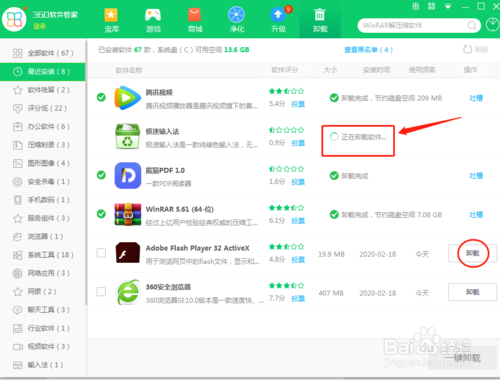Image resolution: width=500 pixels, height=380 pixels.
Task: Select the 卸载 uninstall tab
Action: (x=320, y=20)
